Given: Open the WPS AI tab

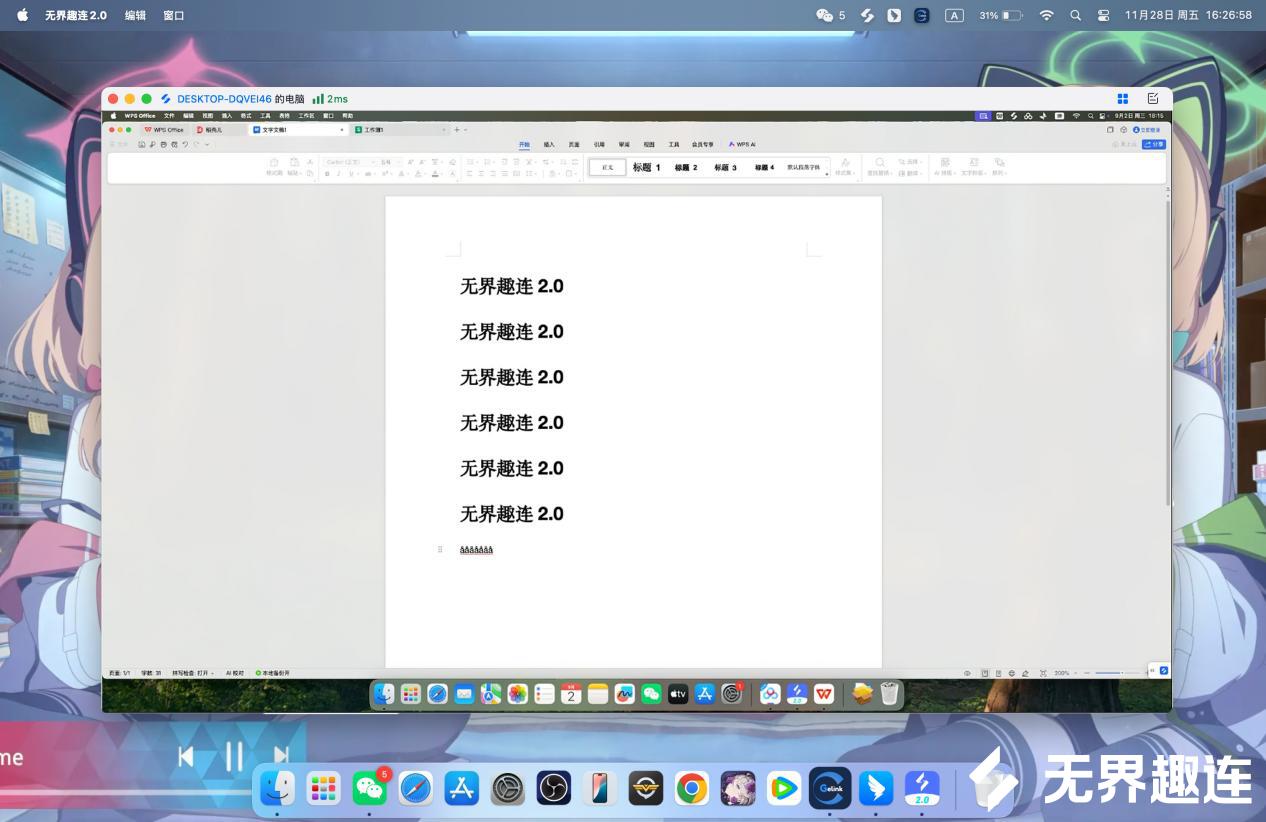Looking at the screenshot, I should 743,145.
